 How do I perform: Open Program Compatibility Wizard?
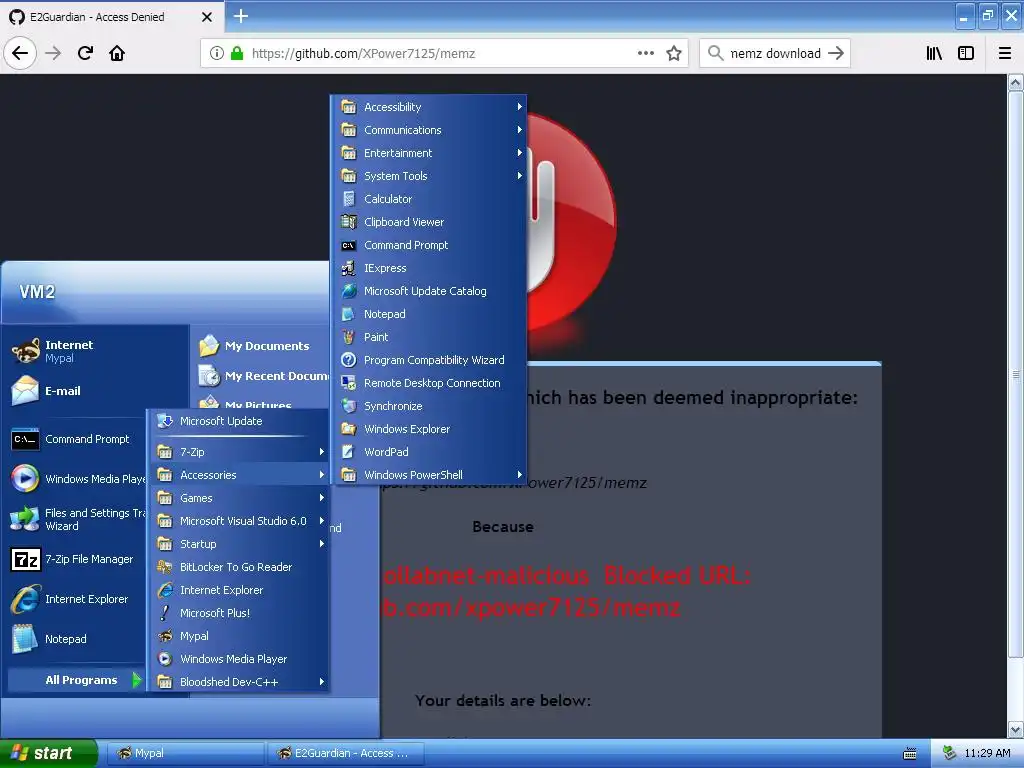tap(429, 360)
